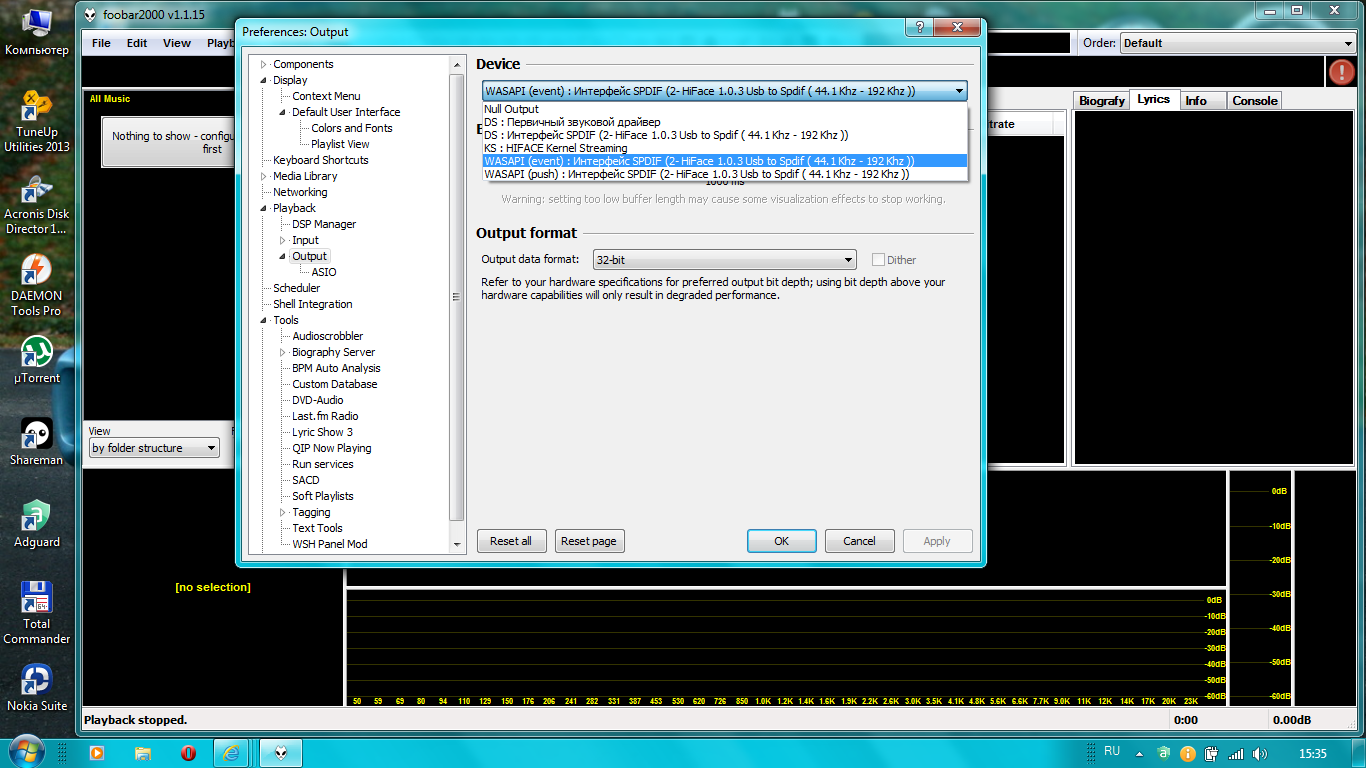Open the Windows Explorer taskbar icon
Viewport: 1366px width, 768px height.
(143, 753)
